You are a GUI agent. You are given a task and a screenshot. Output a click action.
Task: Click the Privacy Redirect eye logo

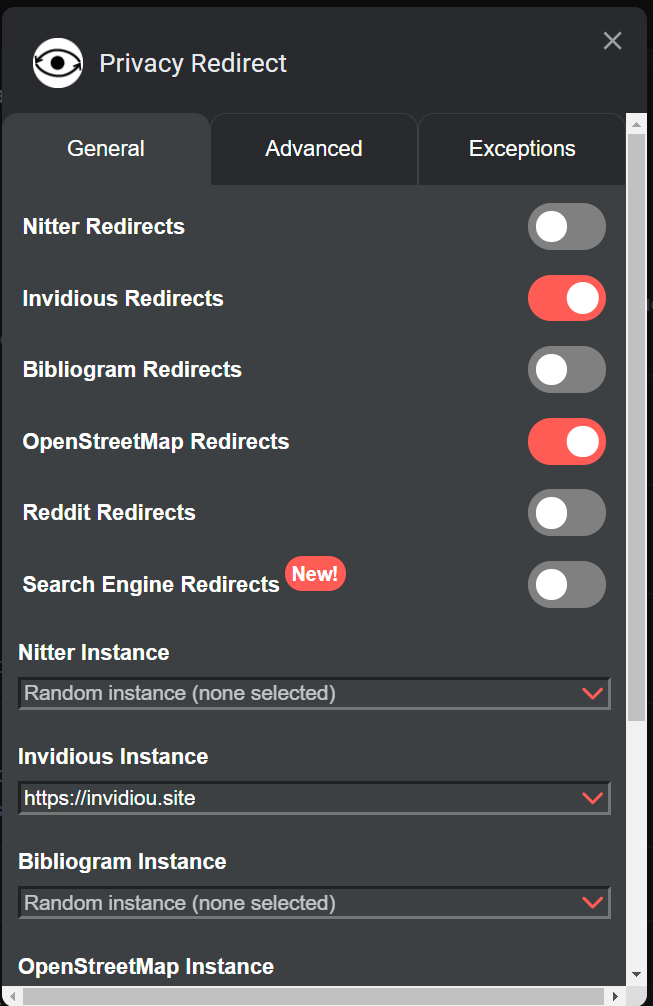(58, 63)
